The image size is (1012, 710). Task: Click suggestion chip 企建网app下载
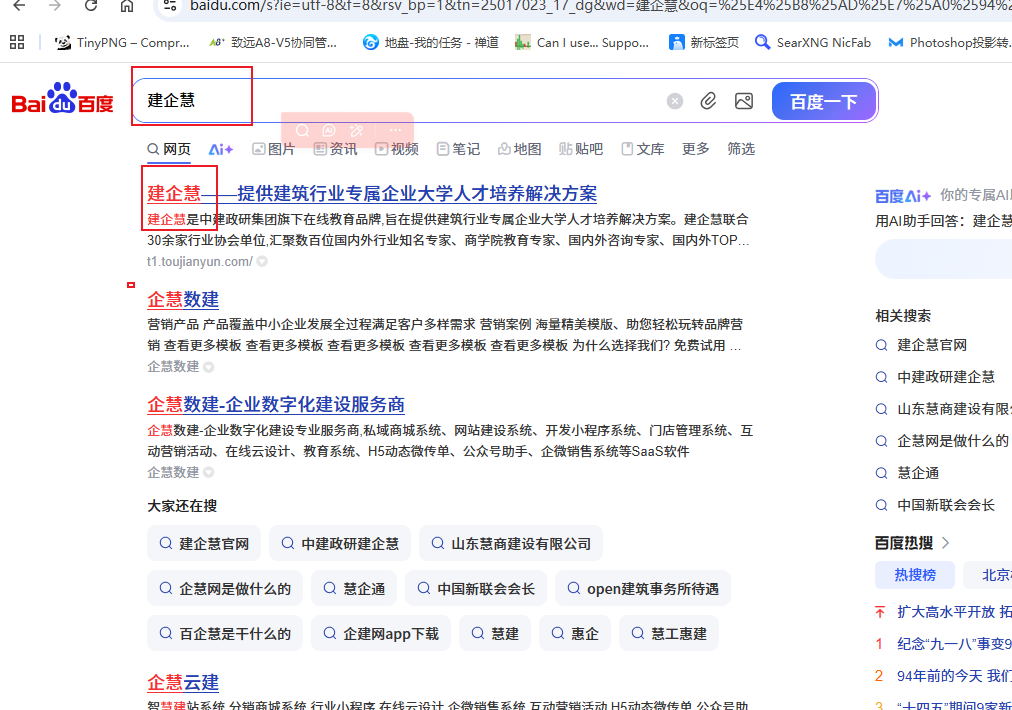click(x=381, y=634)
